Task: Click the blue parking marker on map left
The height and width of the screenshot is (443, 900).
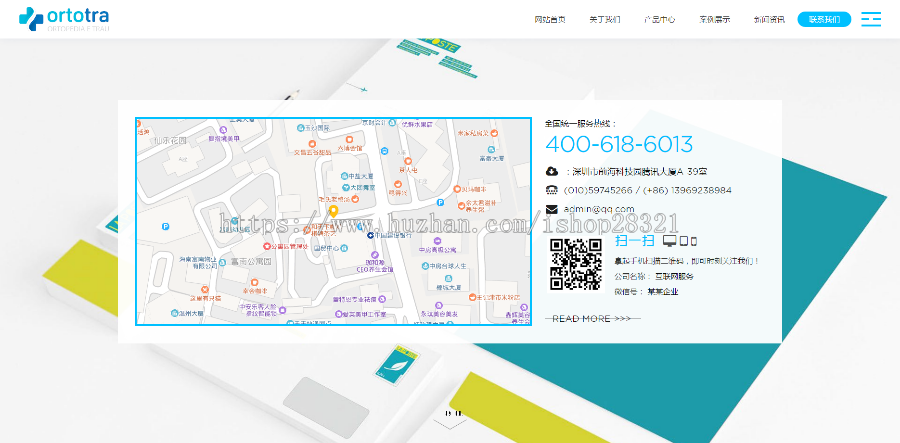Action: coord(165,227)
